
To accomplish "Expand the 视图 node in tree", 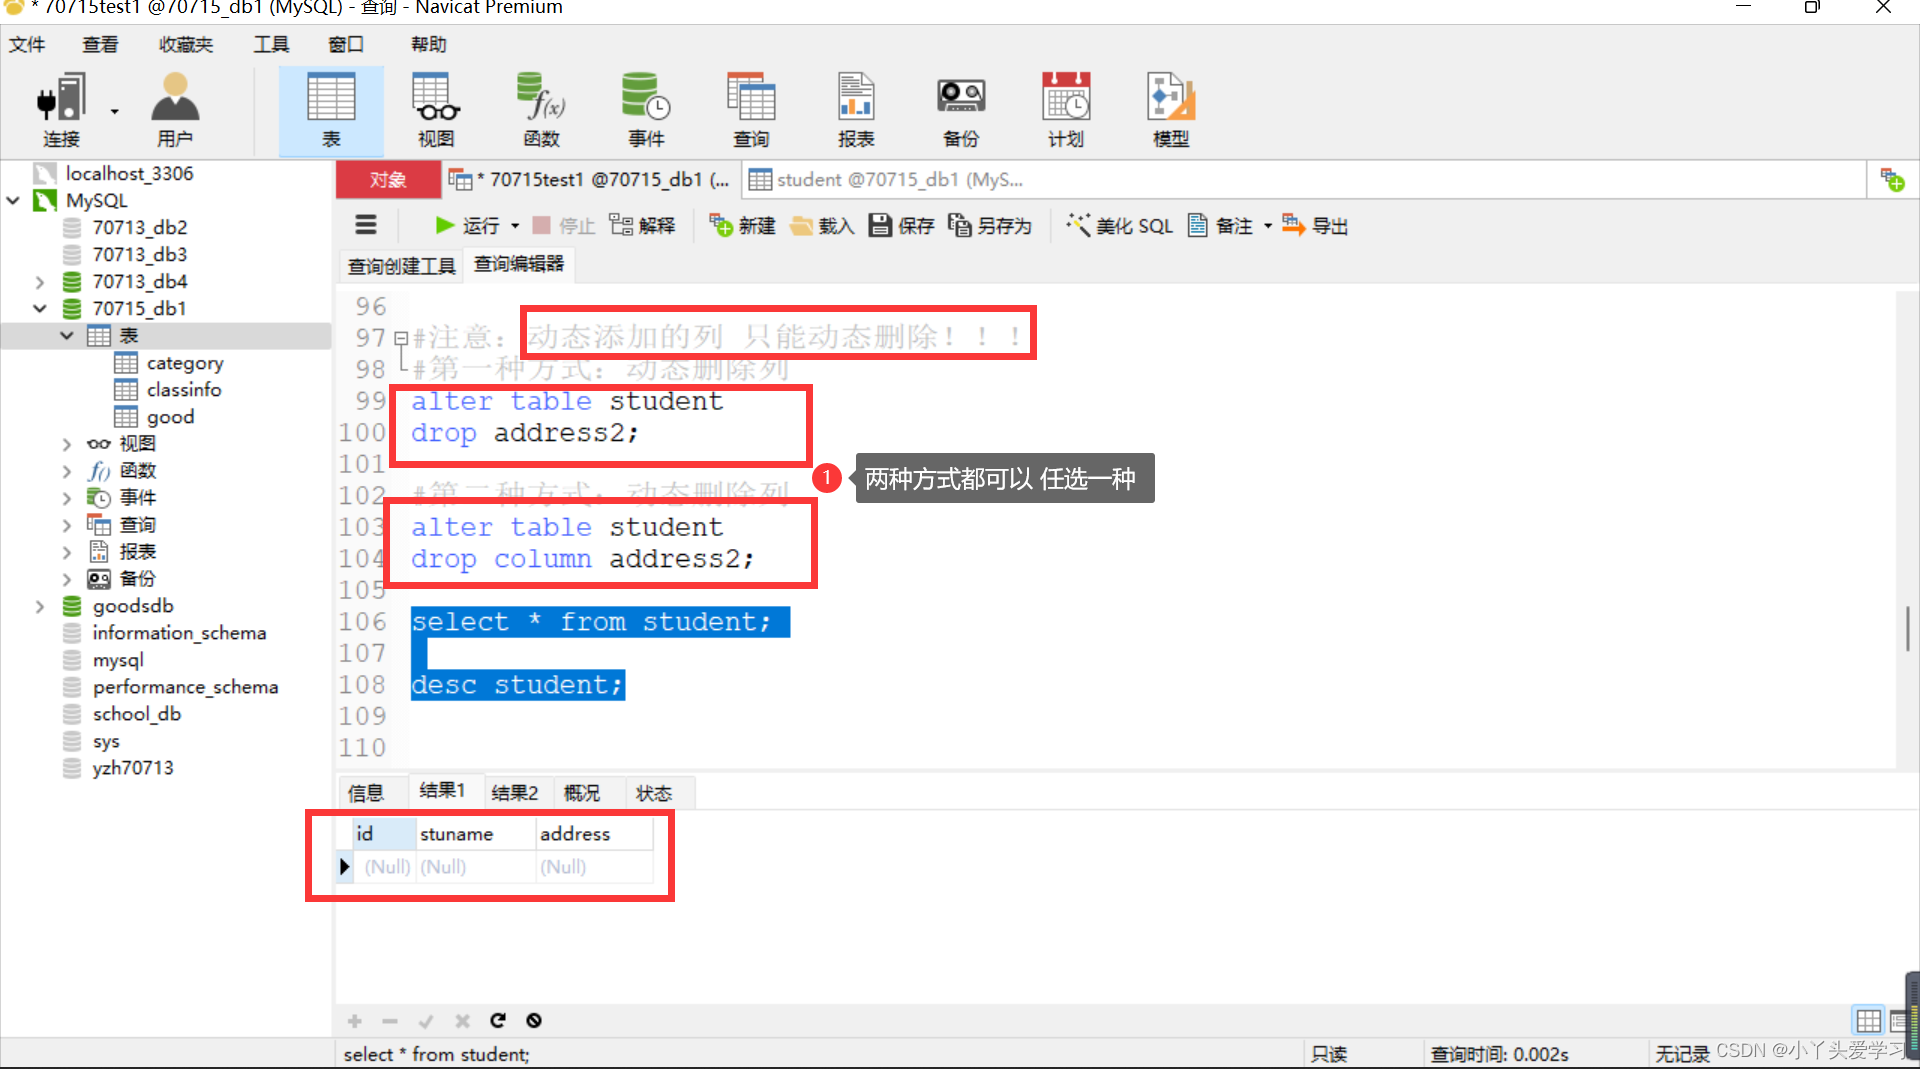I will 67,444.
